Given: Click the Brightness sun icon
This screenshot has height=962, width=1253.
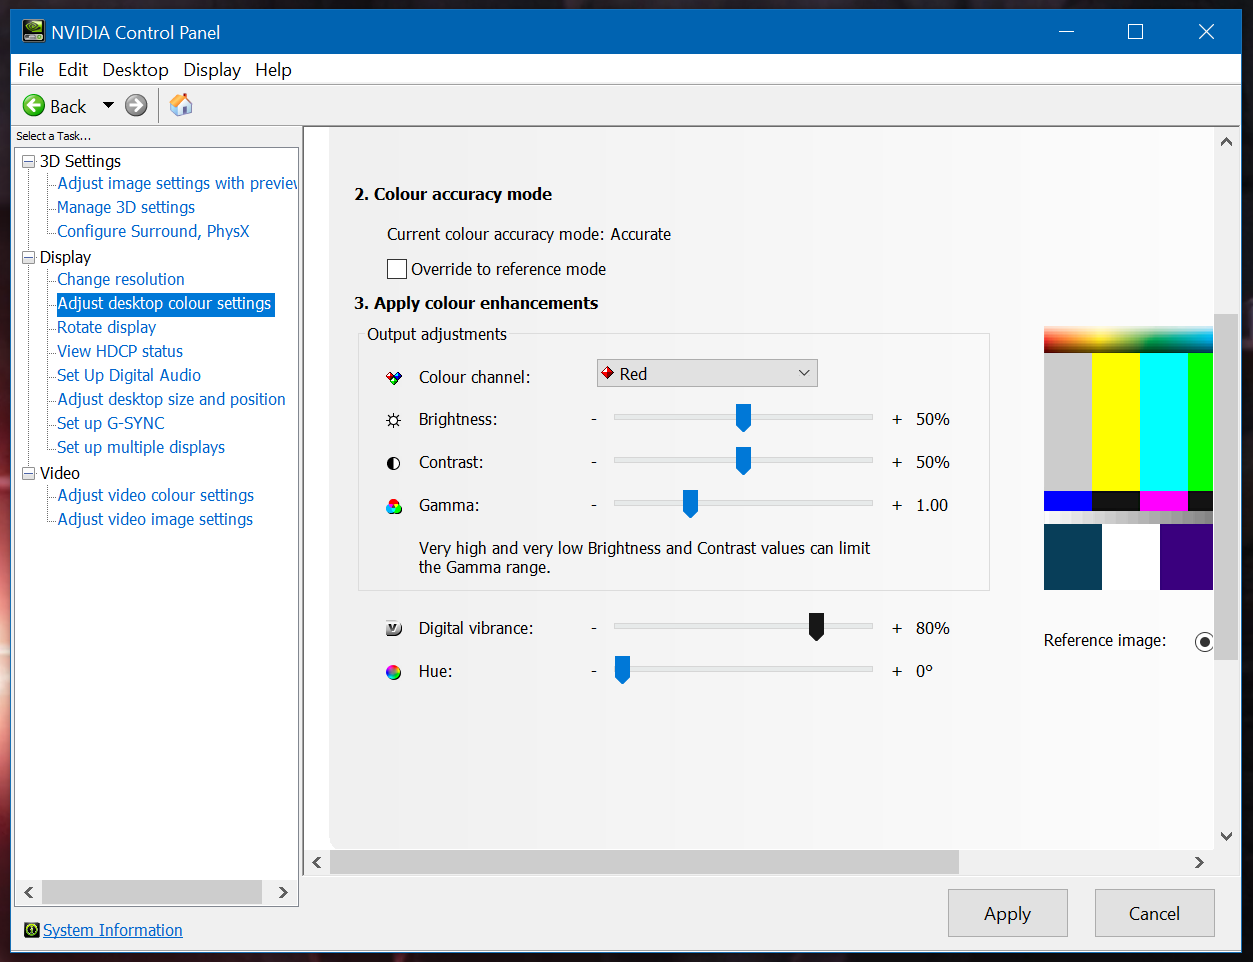Looking at the screenshot, I should [394, 420].
